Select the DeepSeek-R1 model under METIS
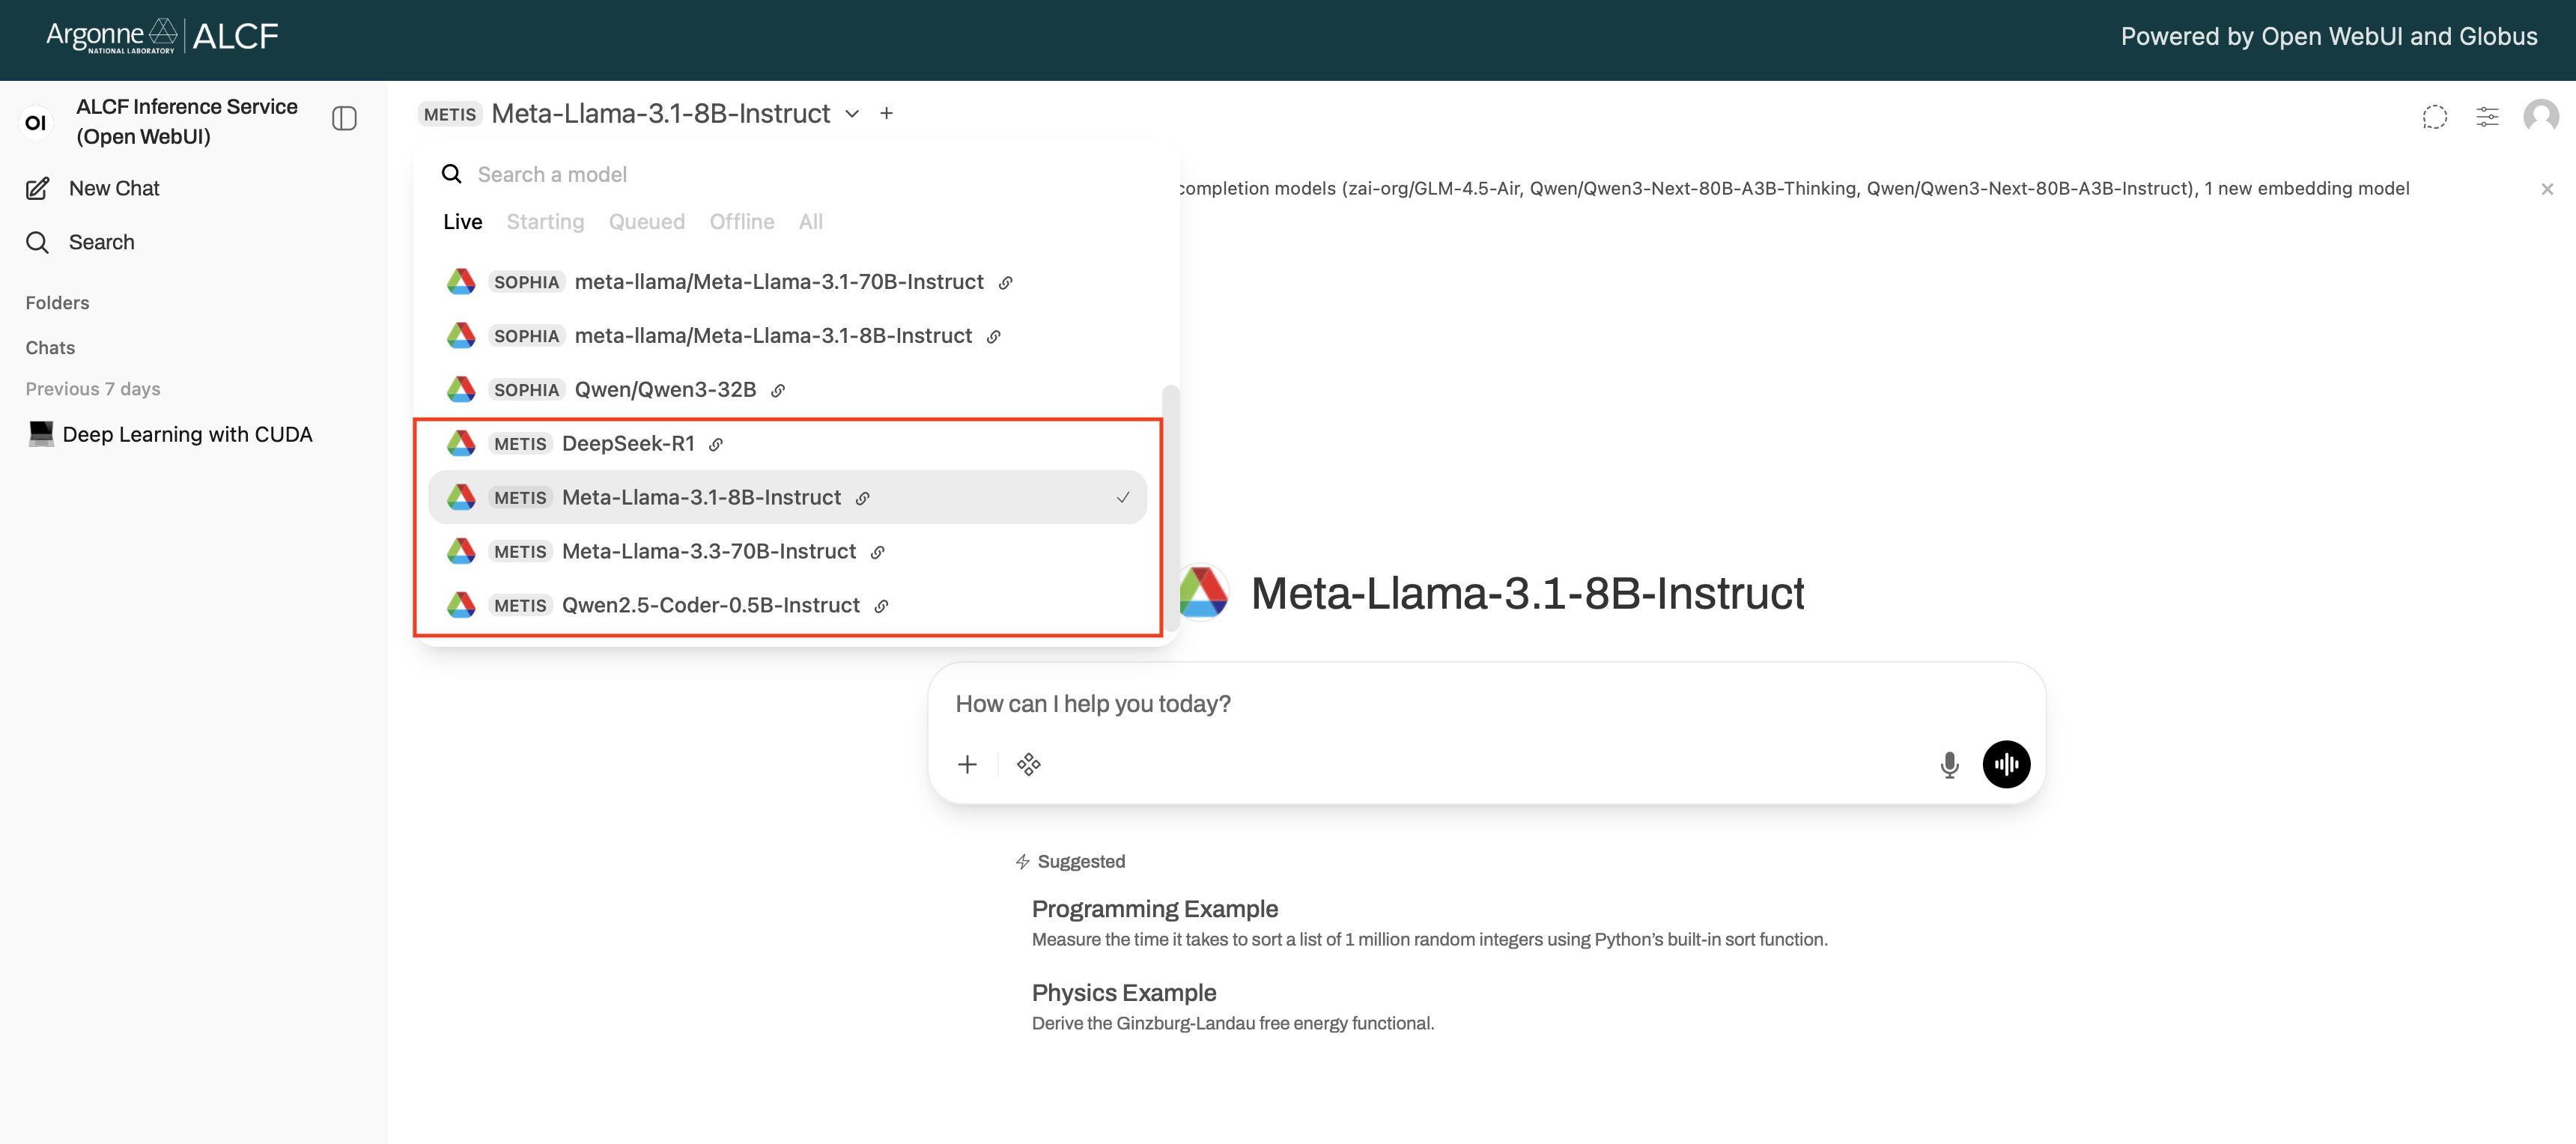 click(628, 443)
